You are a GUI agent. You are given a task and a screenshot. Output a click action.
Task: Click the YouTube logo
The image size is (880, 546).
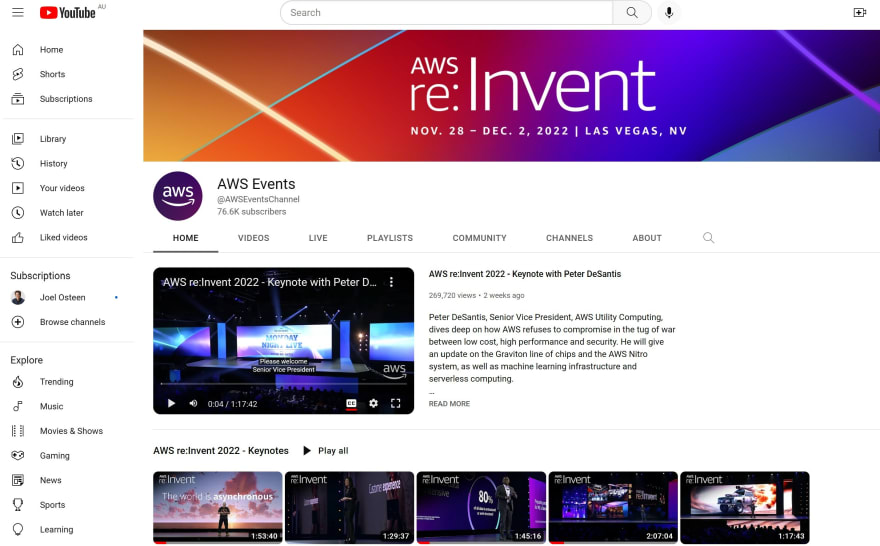pos(67,12)
